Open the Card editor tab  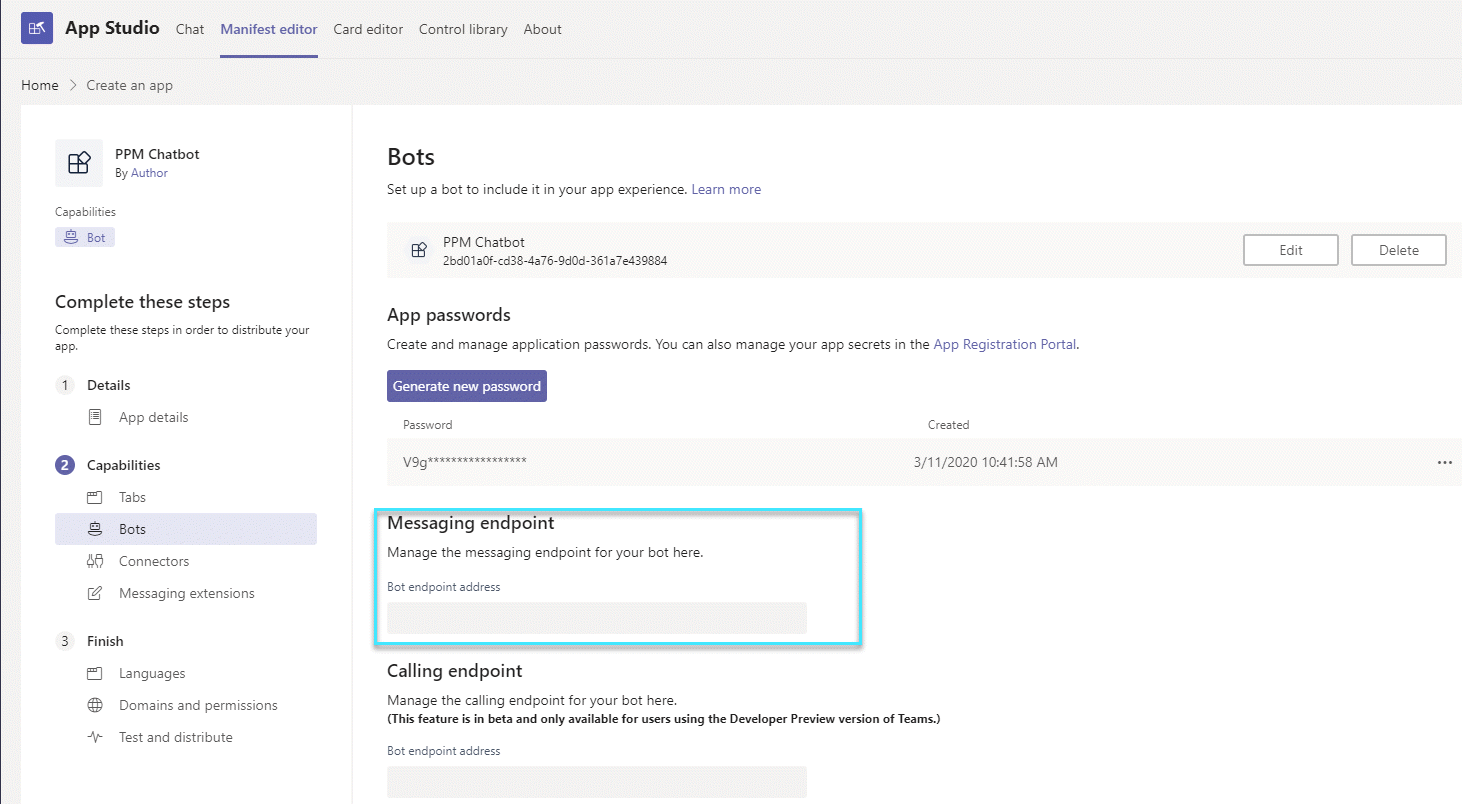pyautogui.click(x=368, y=29)
